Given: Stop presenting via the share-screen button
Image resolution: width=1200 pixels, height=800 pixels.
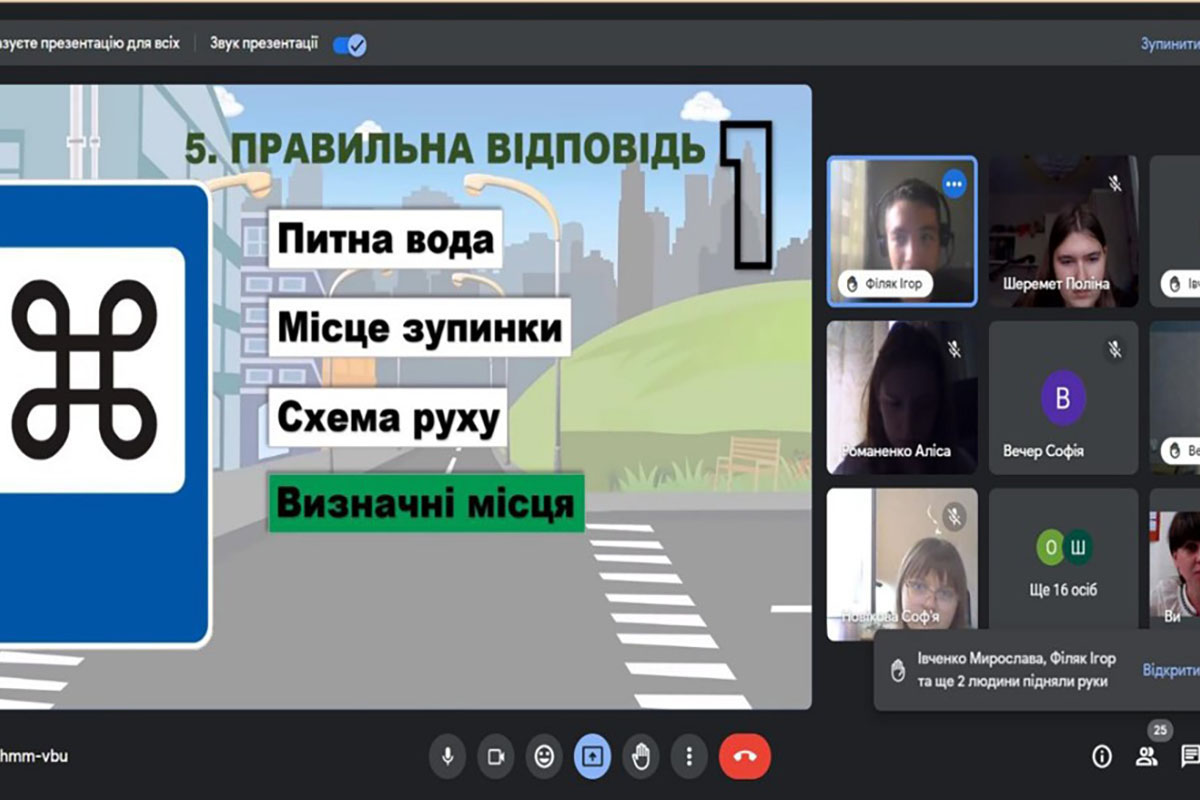Looking at the screenshot, I should [x=592, y=756].
